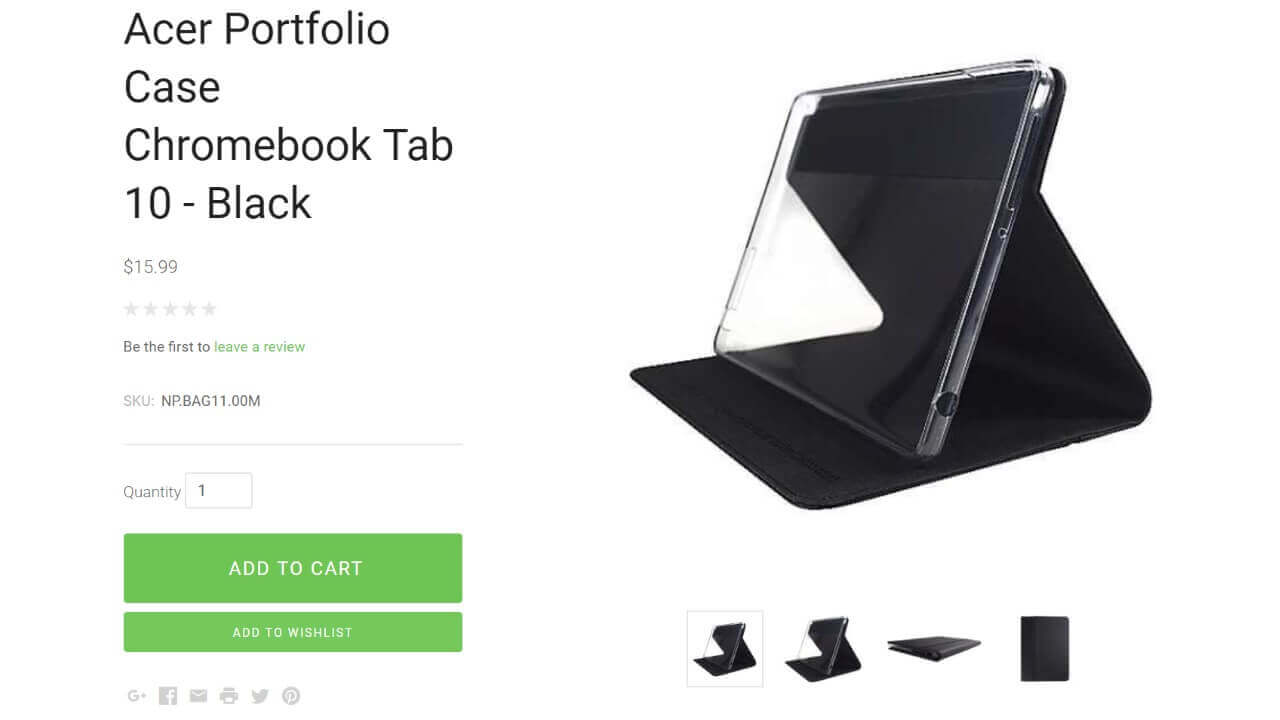Share product on Google Plus
The image size is (1280, 720).
(137, 696)
